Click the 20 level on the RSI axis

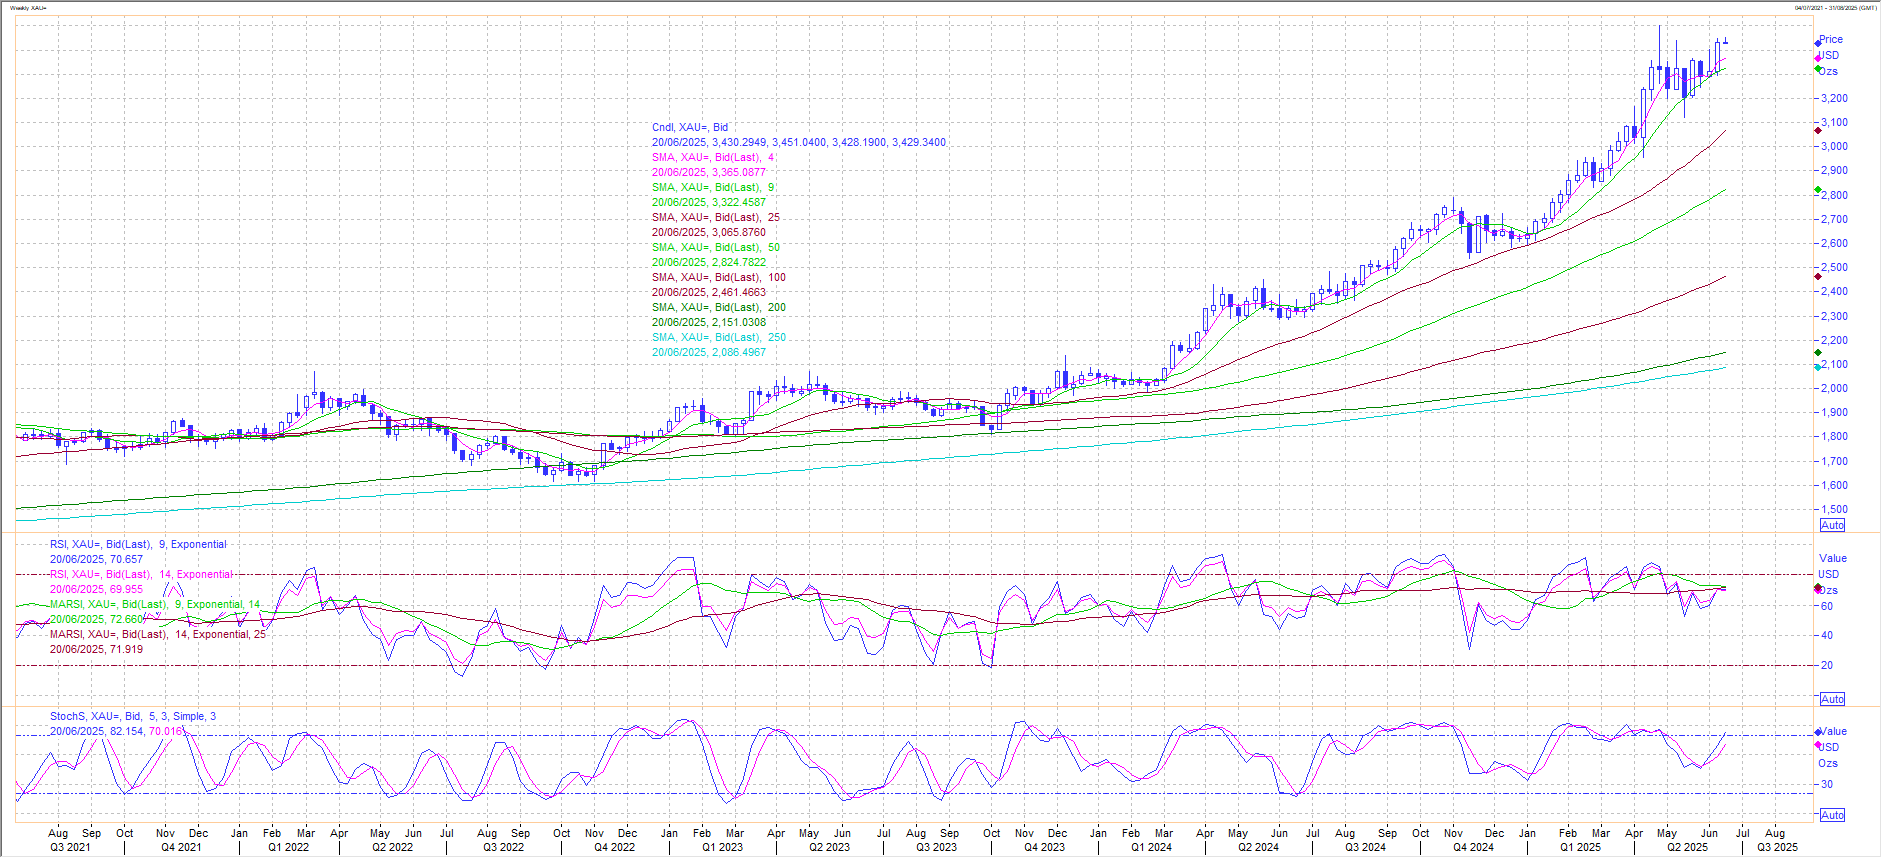(x=1827, y=665)
